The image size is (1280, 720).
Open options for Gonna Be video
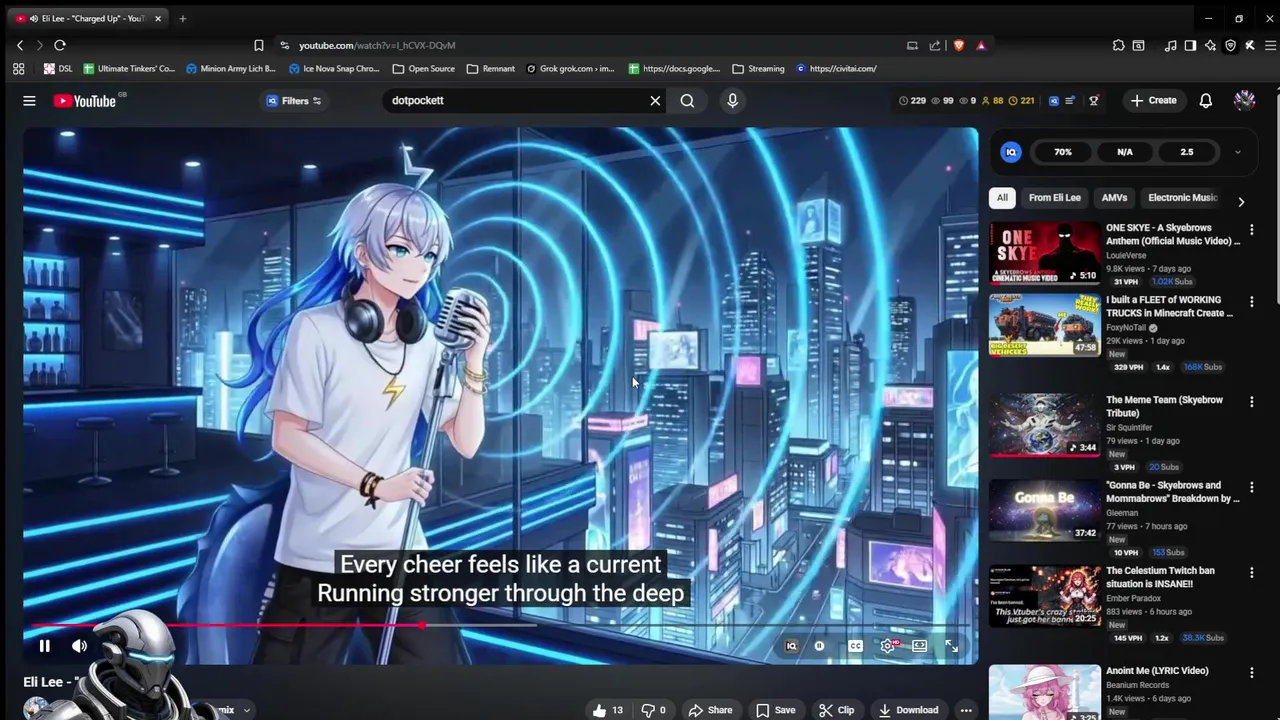[x=1251, y=487]
